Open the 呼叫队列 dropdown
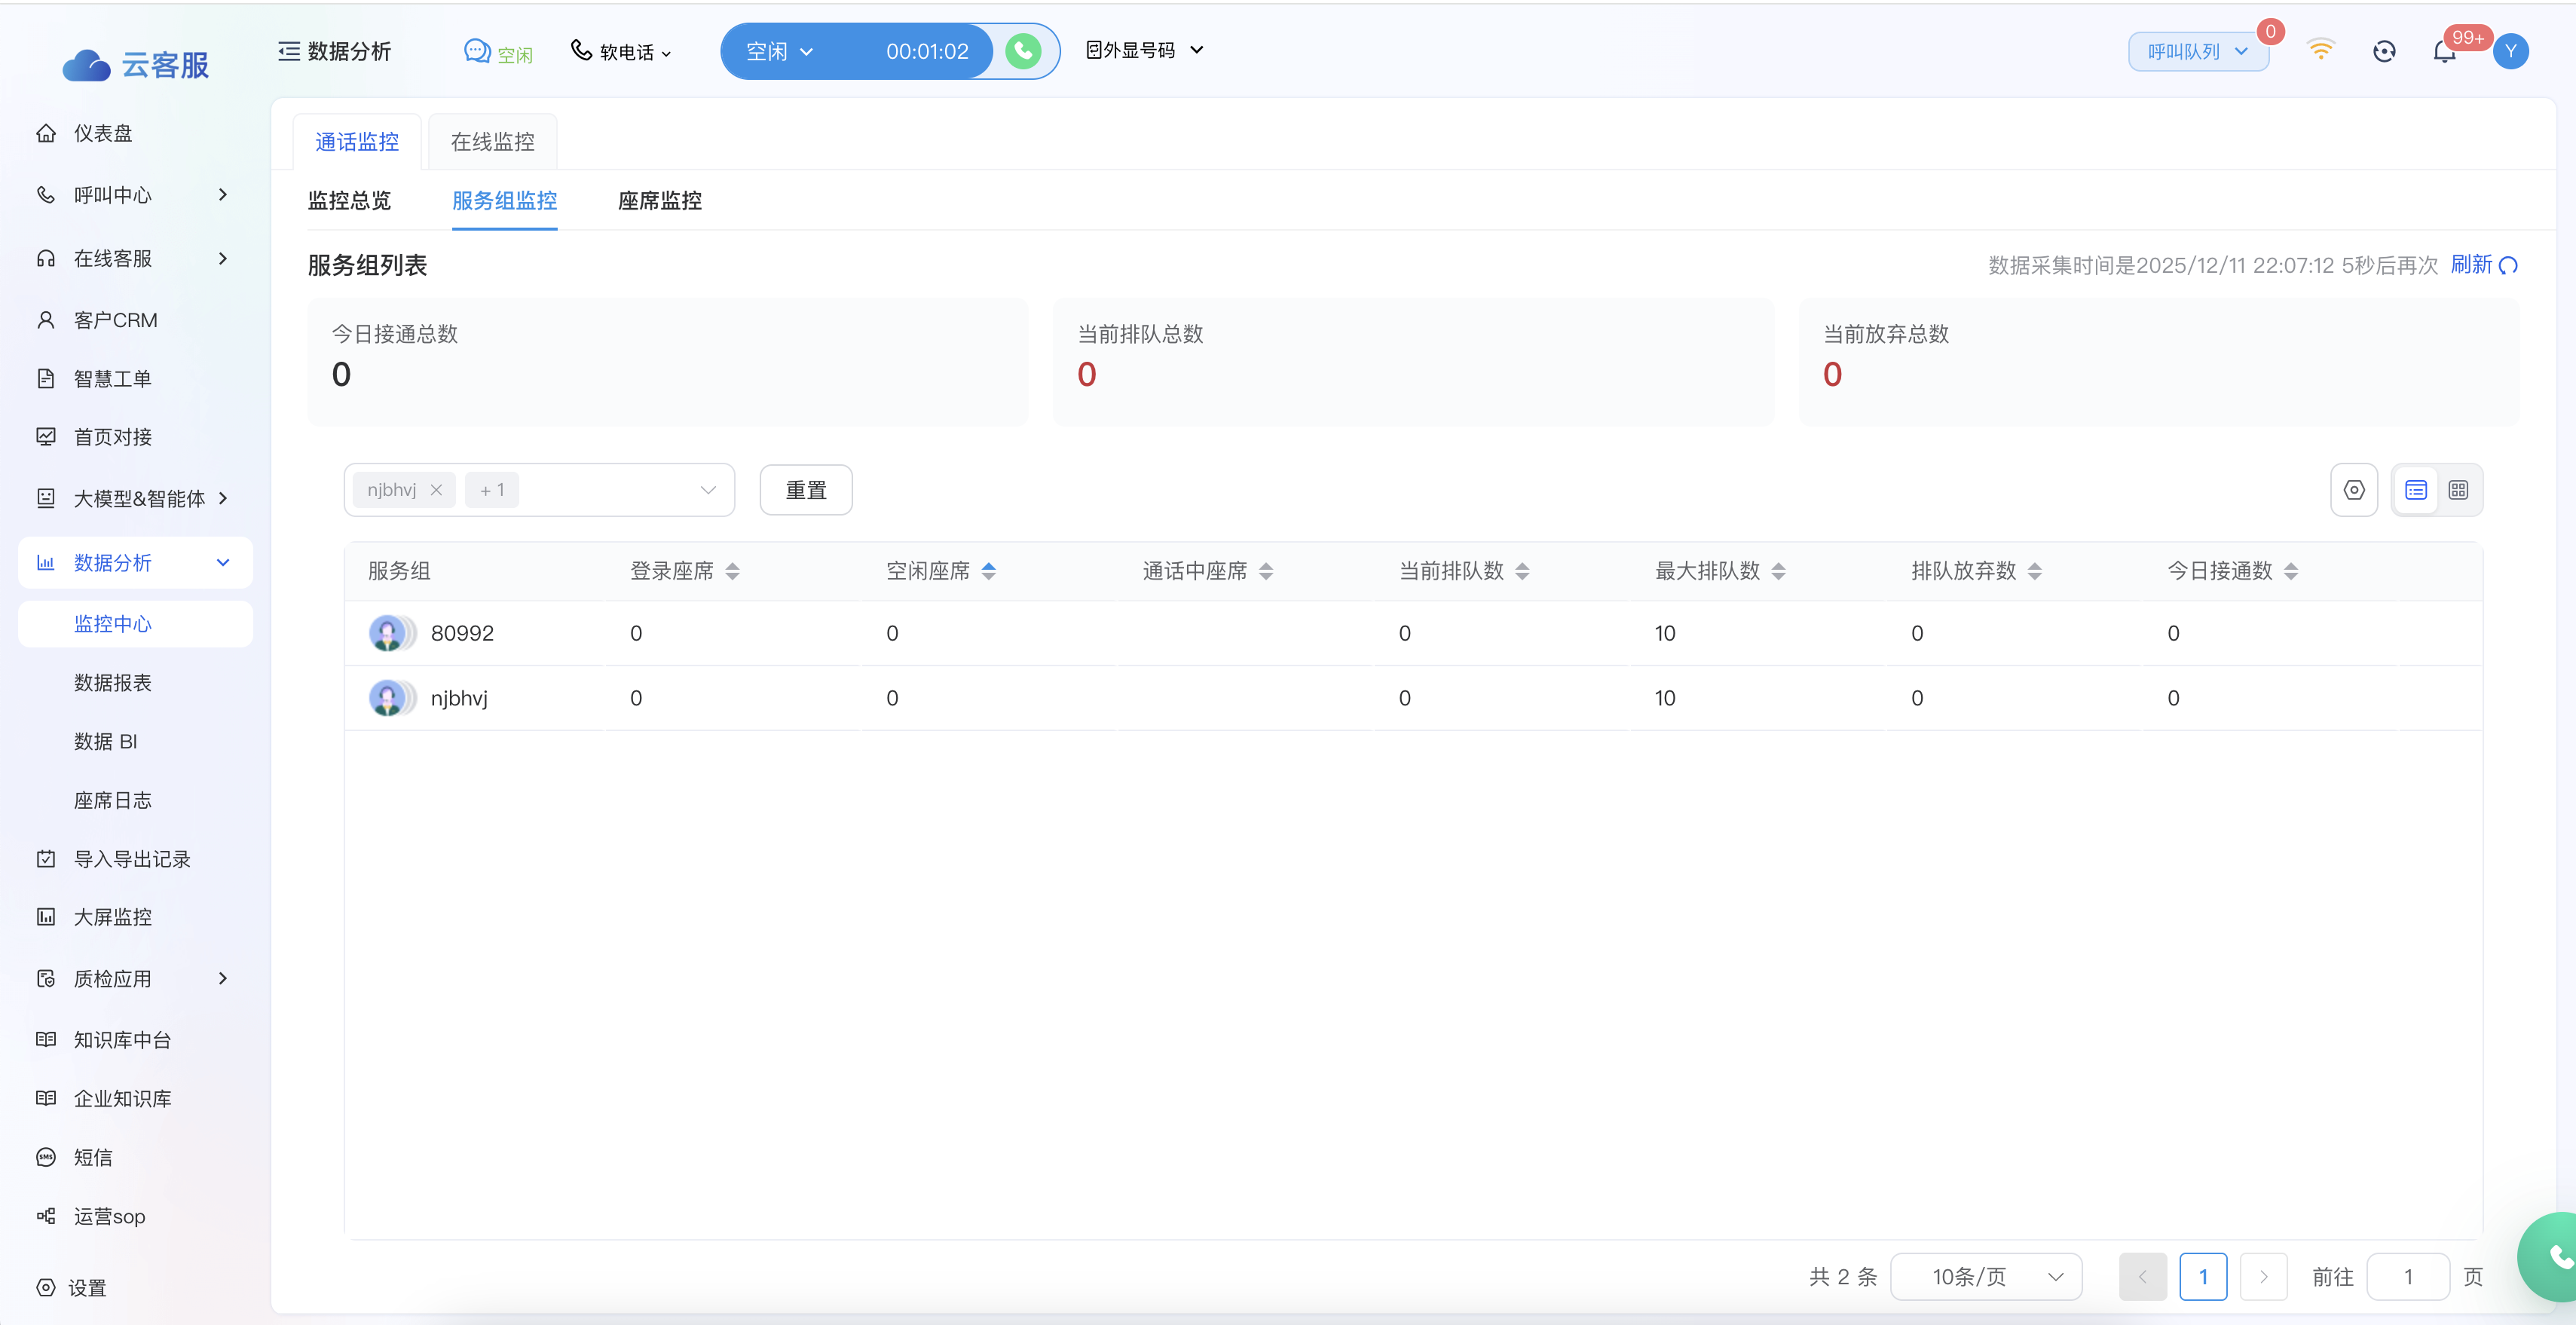This screenshot has height=1325, width=2576. pyautogui.click(x=2197, y=52)
